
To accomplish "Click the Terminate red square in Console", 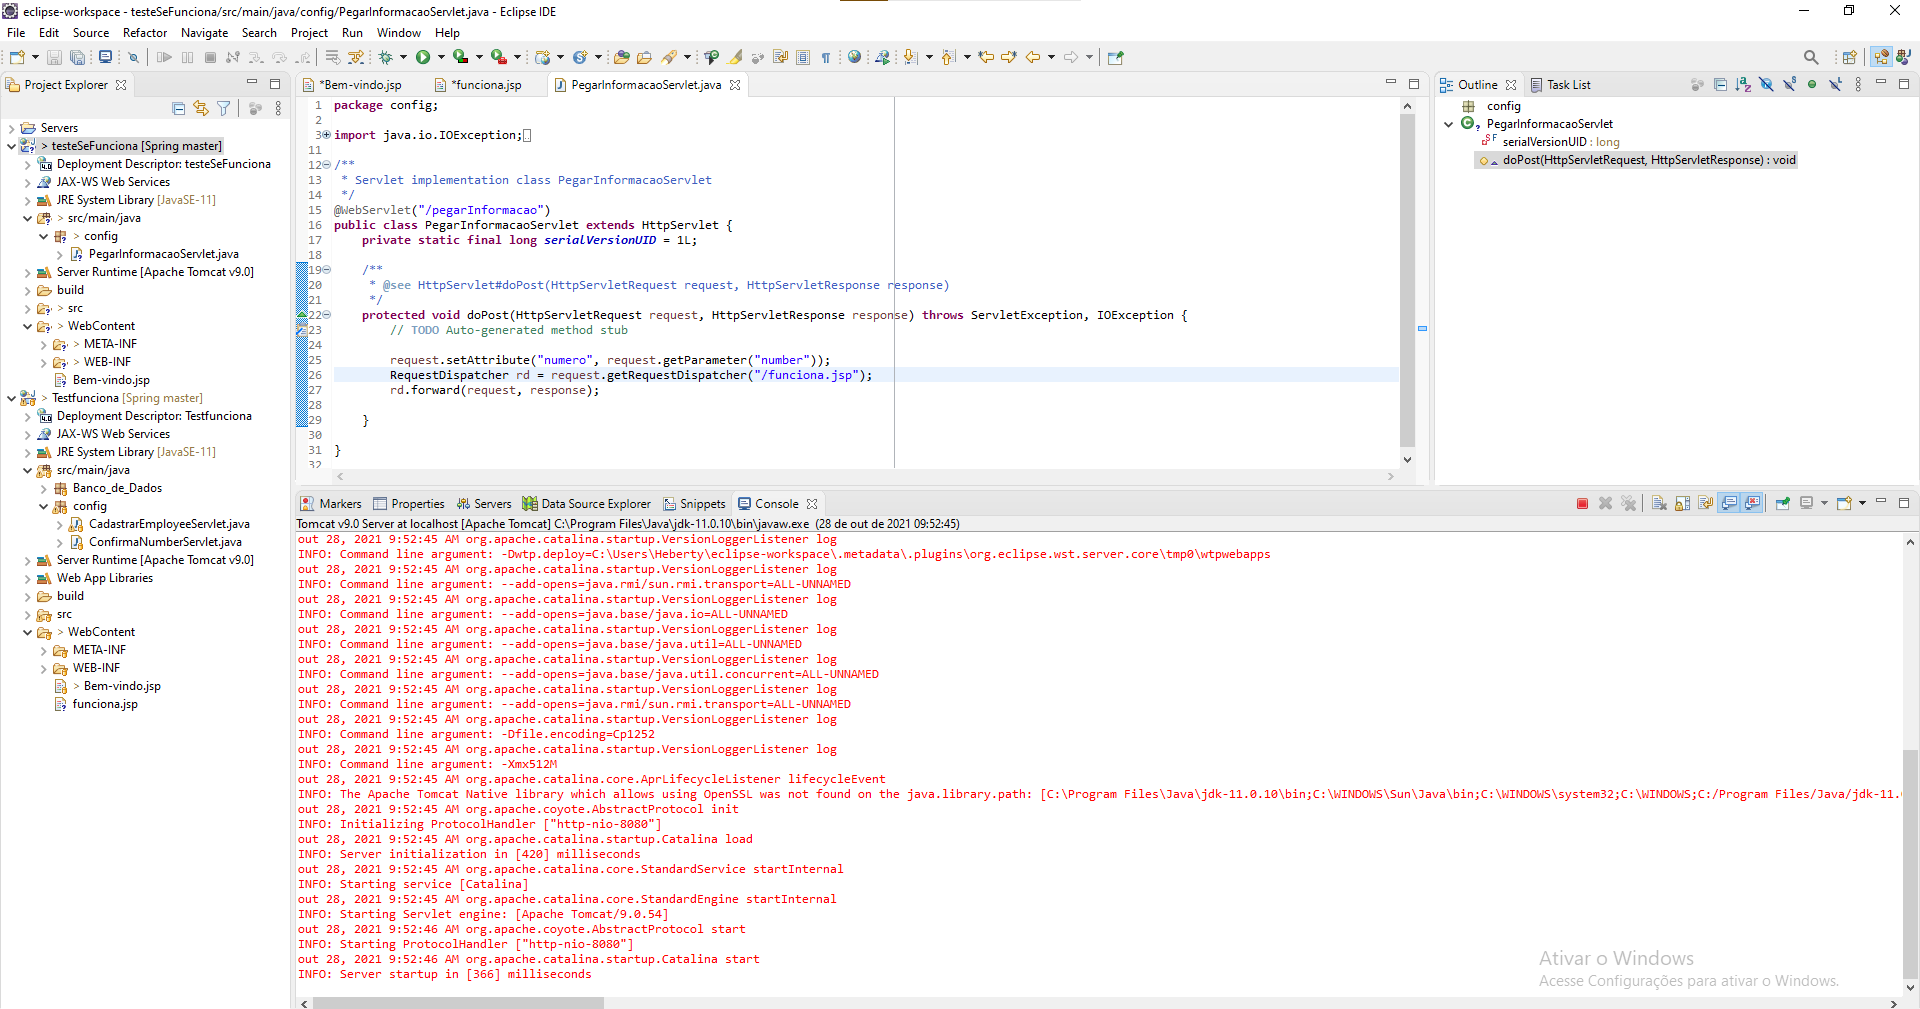I will [1582, 504].
